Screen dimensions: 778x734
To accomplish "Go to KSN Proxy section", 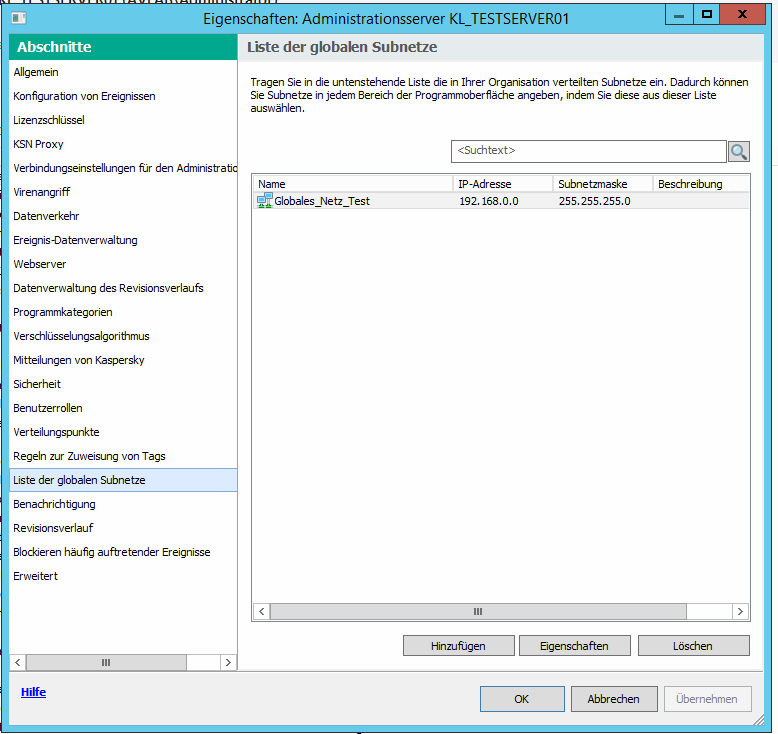I will point(38,144).
